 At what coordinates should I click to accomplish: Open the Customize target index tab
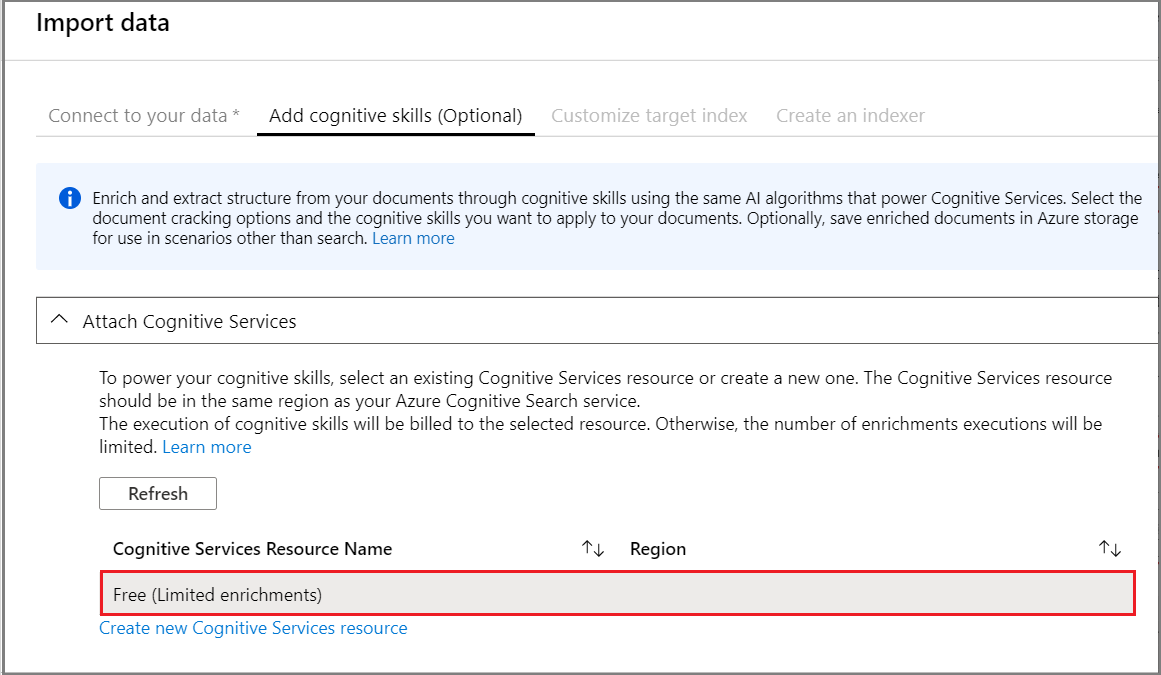click(649, 116)
